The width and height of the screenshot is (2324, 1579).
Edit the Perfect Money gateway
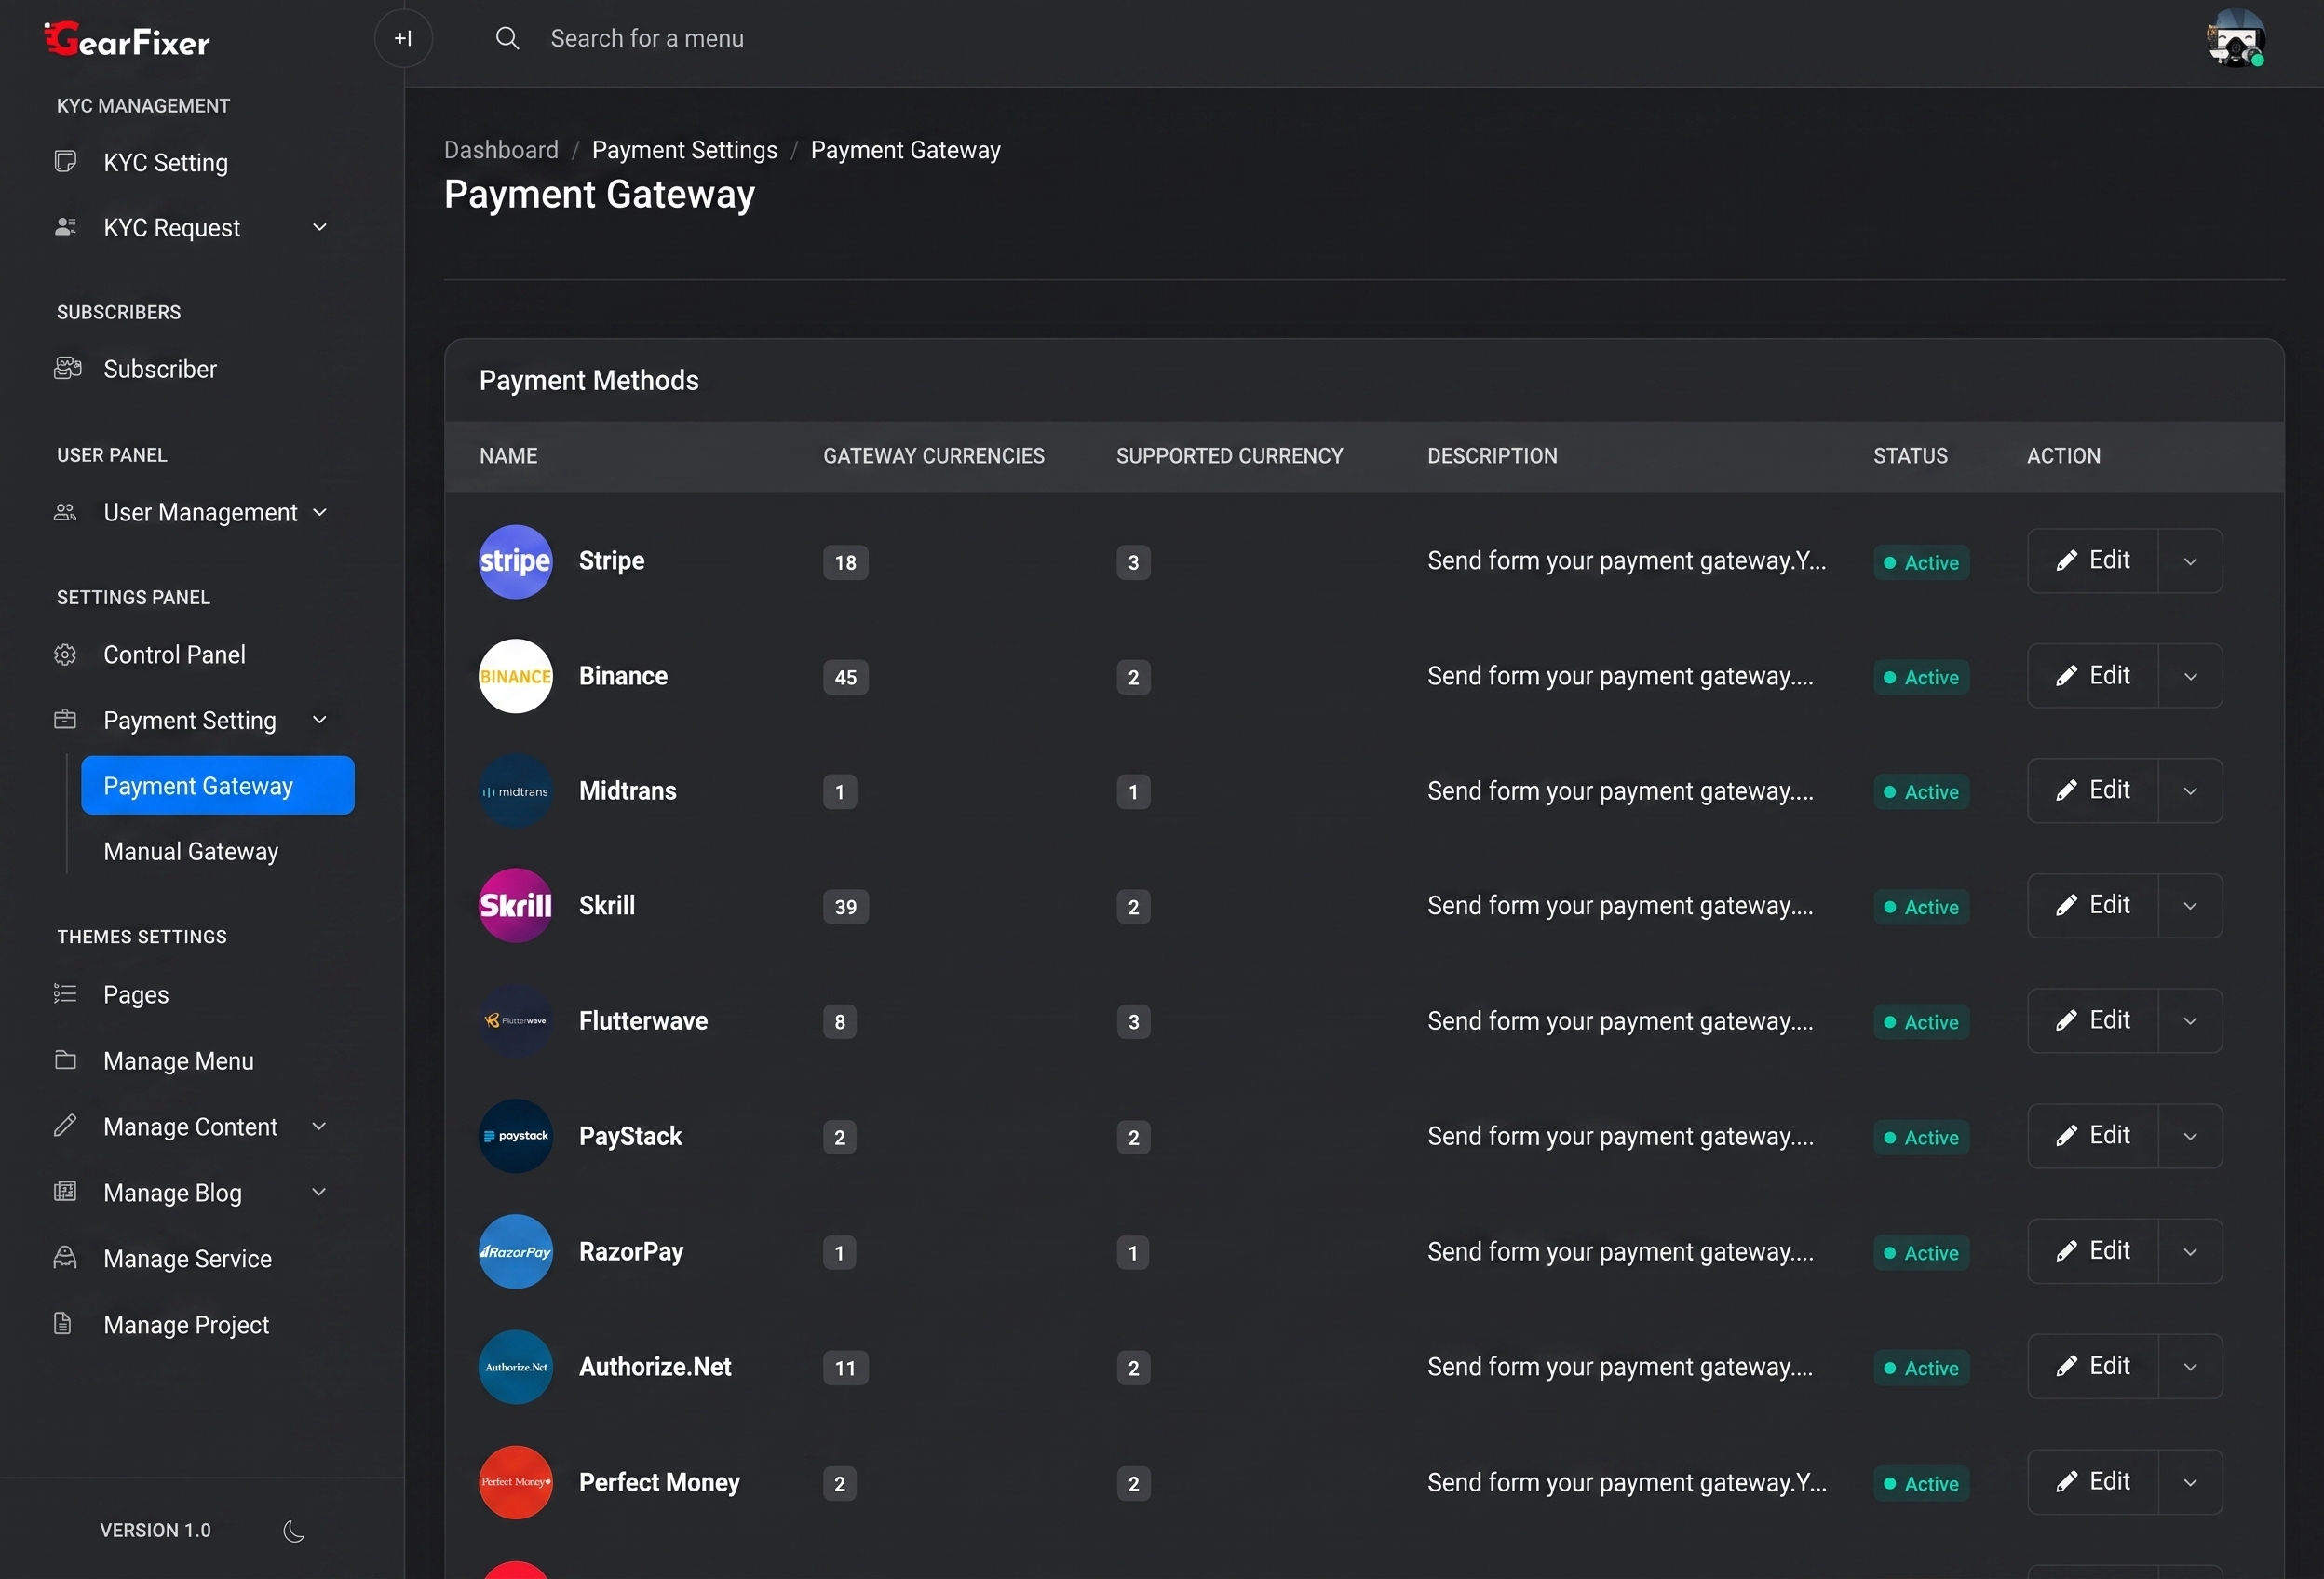click(2092, 1482)
